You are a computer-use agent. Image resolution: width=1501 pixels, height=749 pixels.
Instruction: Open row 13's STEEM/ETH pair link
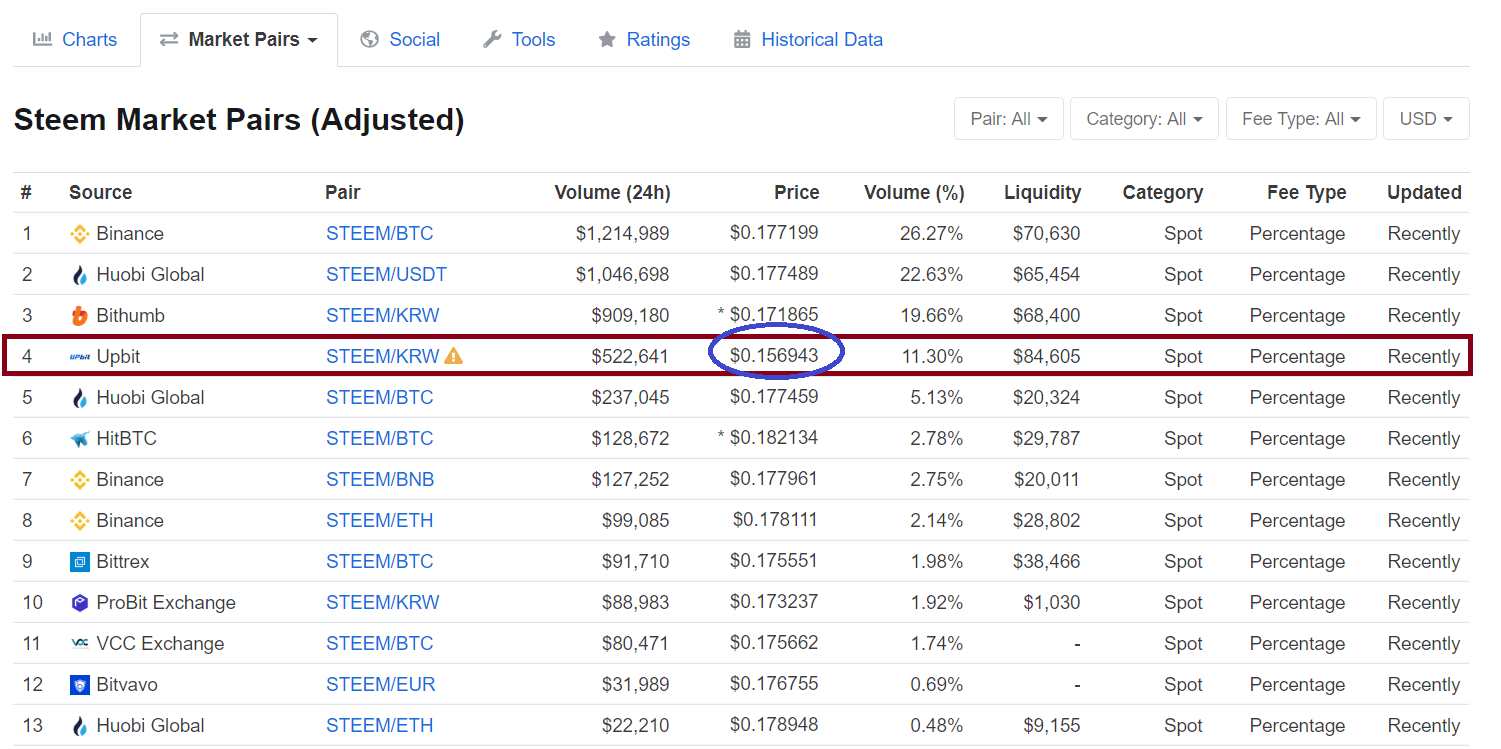380,726
